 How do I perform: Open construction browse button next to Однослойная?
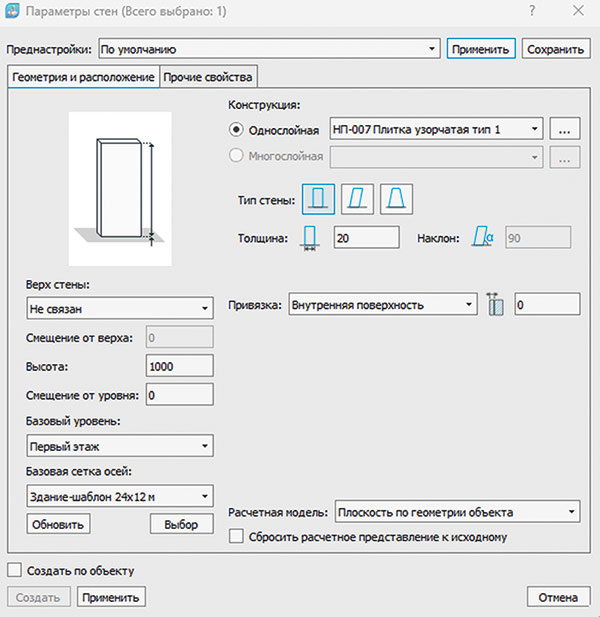(565, 129)
